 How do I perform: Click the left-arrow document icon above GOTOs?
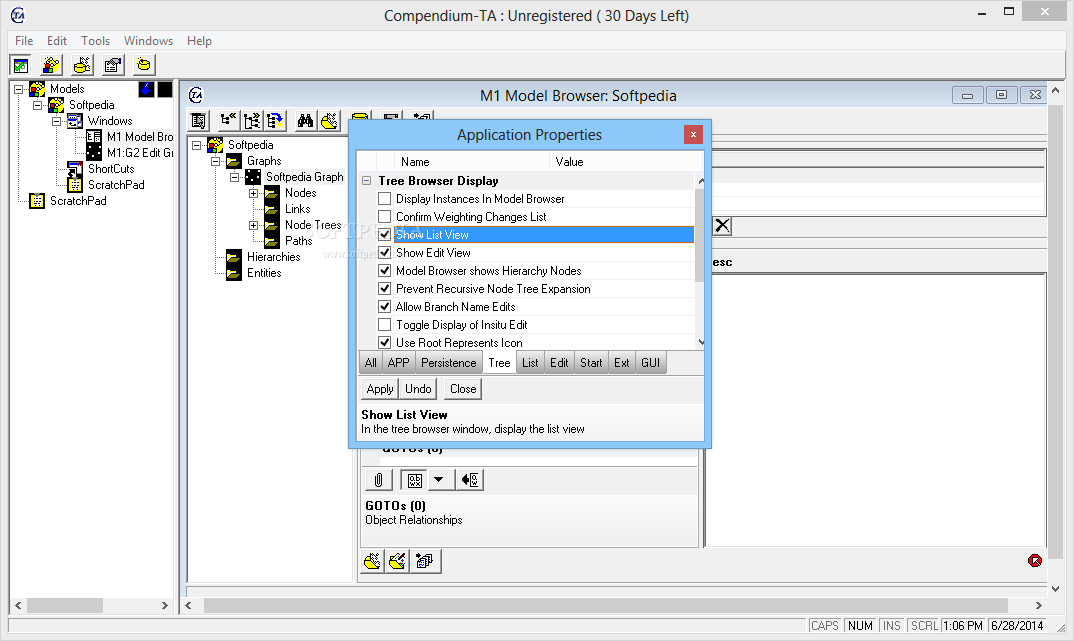click(470, 480)
